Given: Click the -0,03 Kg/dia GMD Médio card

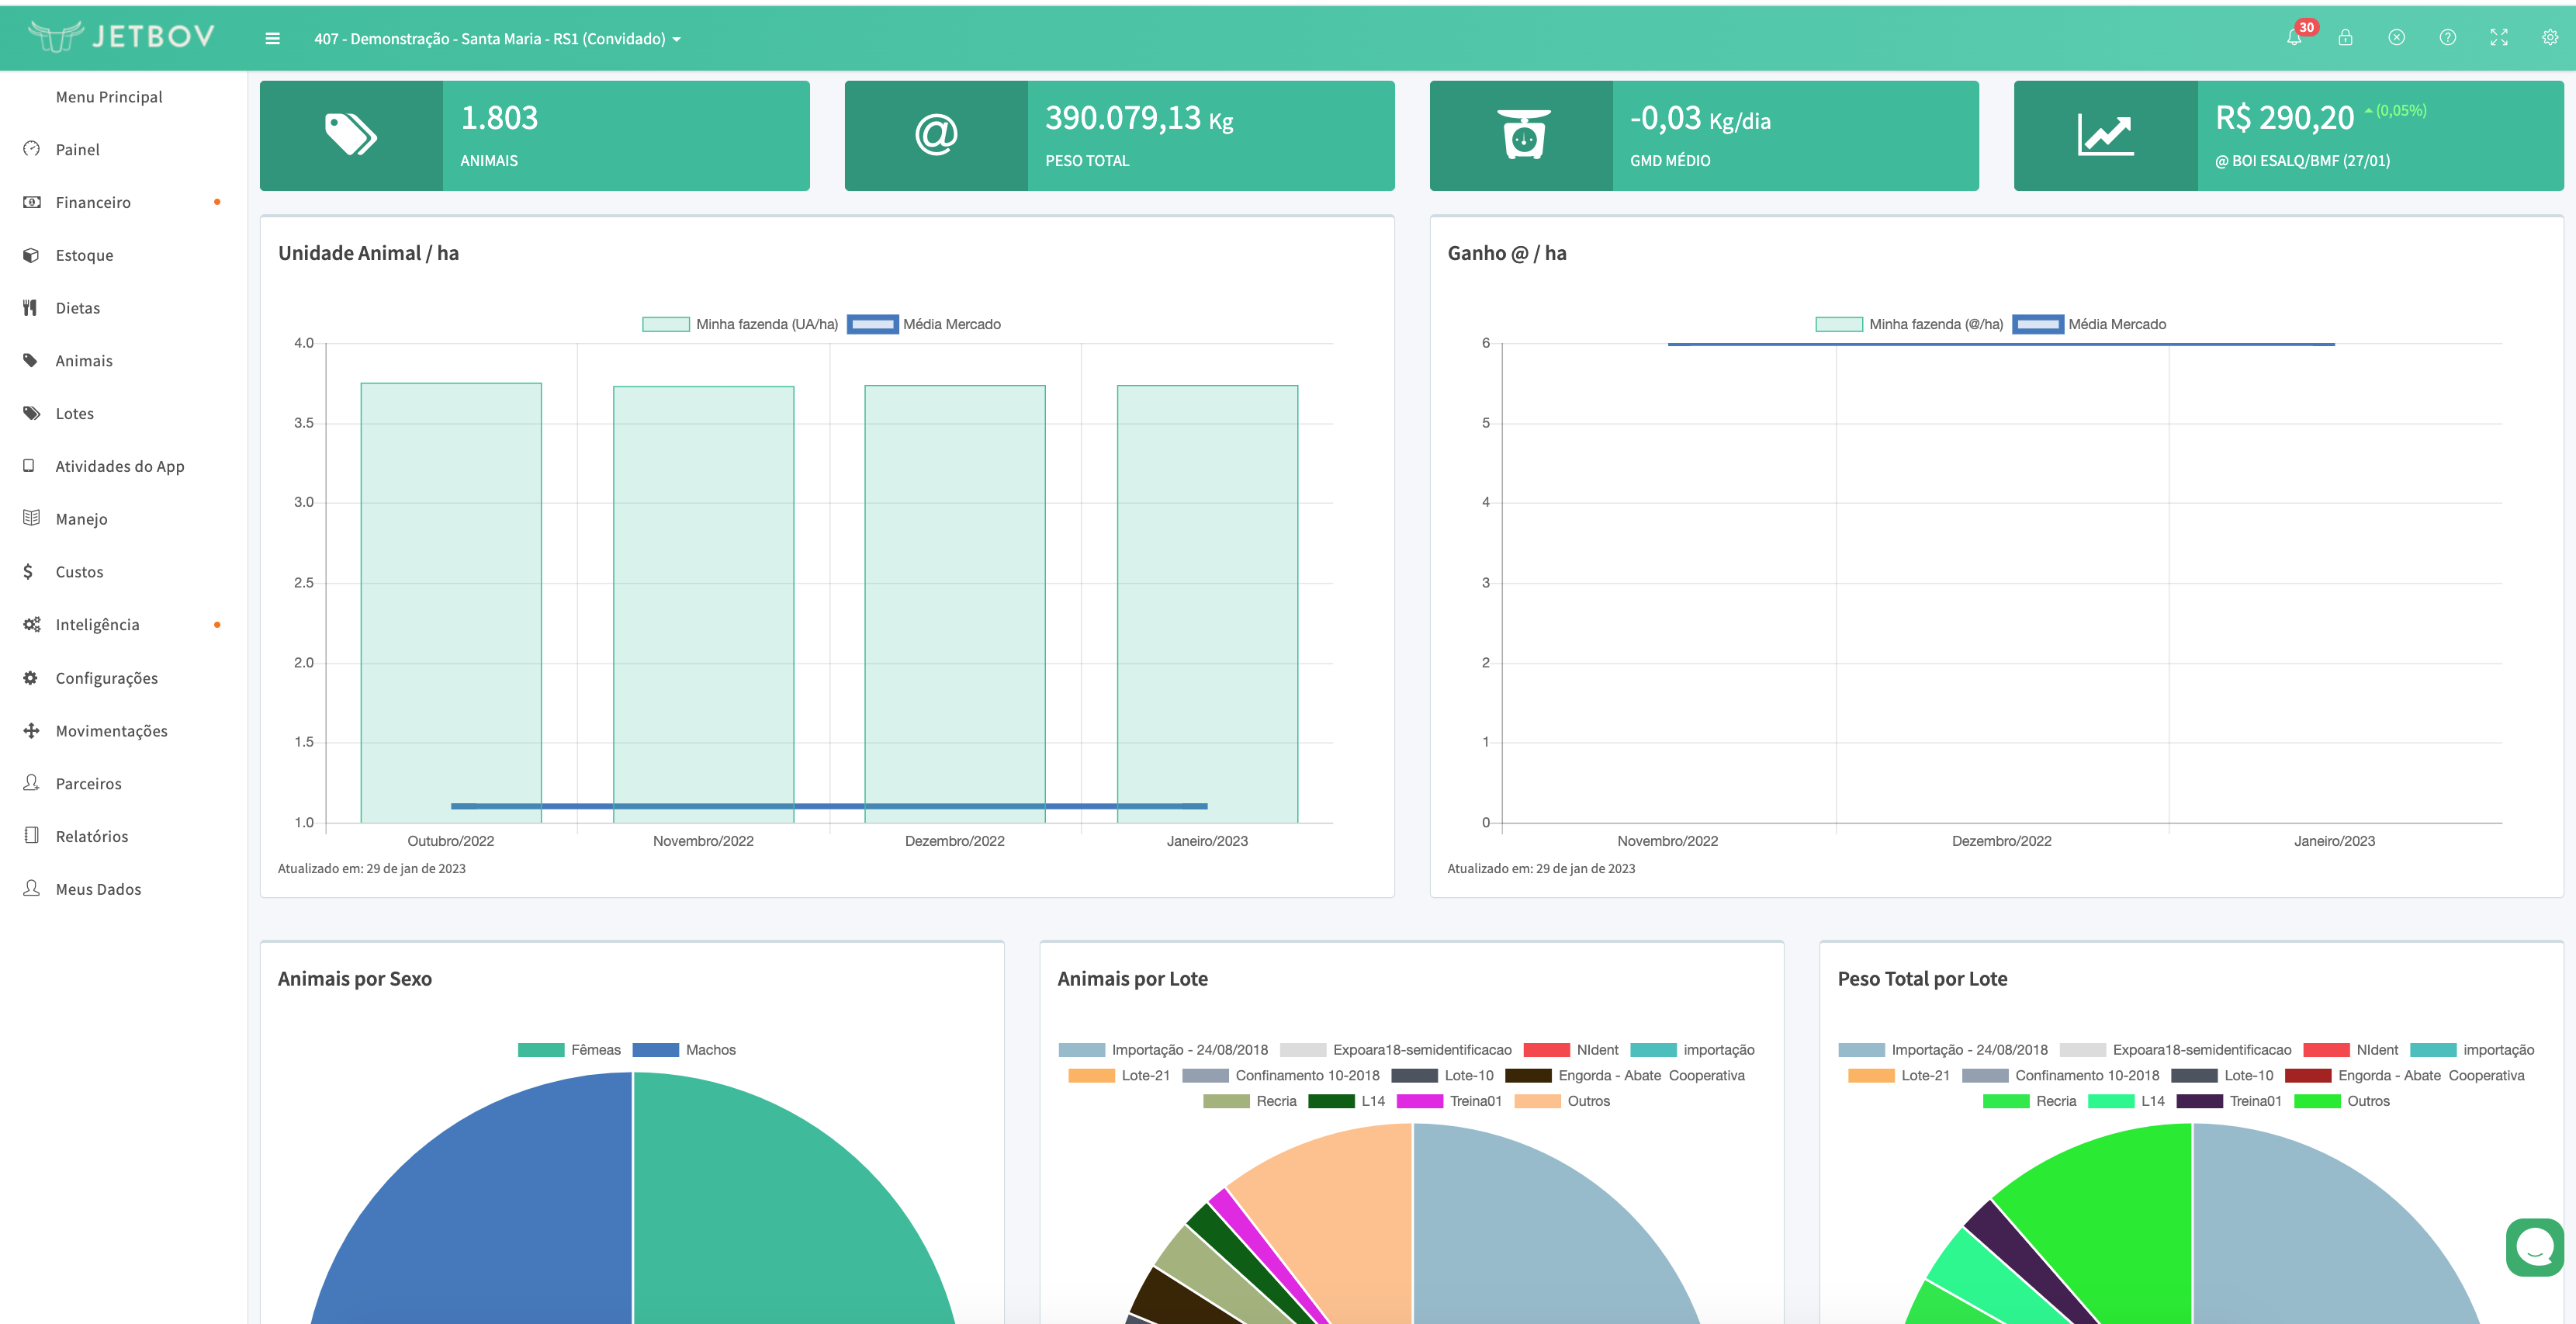Looking at the screenshot, I should coord(1704,135).
